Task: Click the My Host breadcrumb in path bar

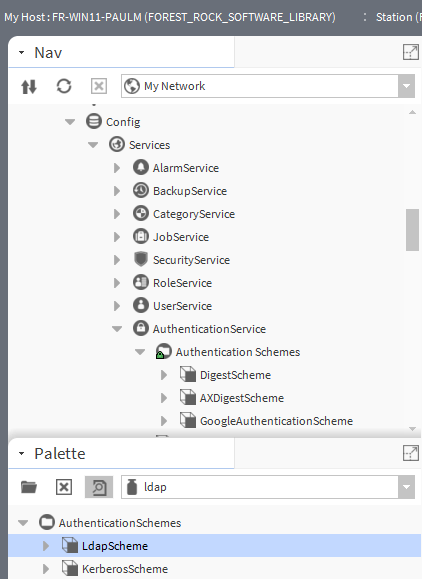Action: pos(170,17)
